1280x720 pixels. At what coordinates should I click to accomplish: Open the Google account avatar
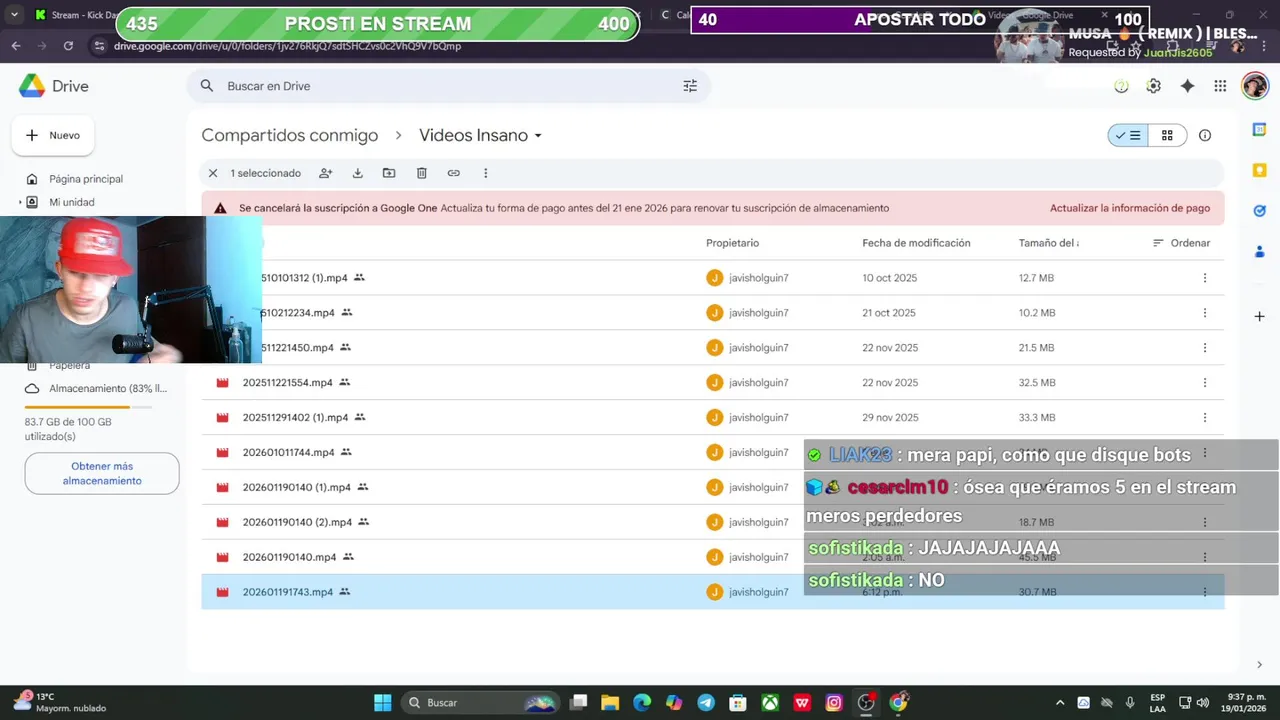1255,86
